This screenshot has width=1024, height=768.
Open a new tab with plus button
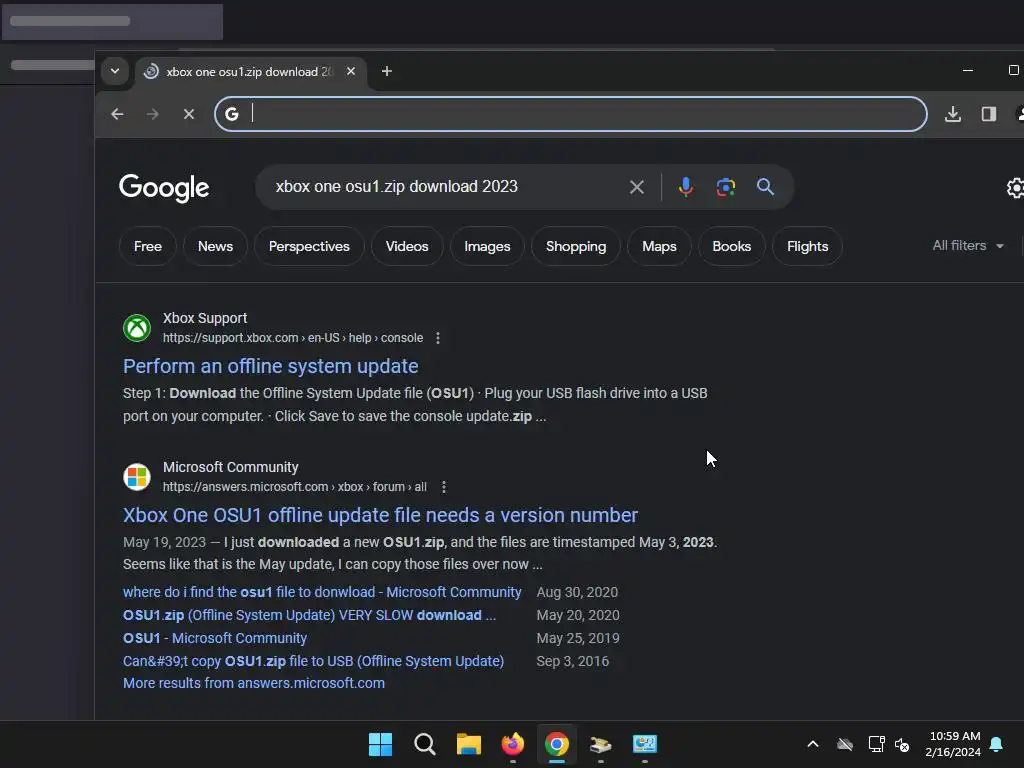[x=387, y=71]
